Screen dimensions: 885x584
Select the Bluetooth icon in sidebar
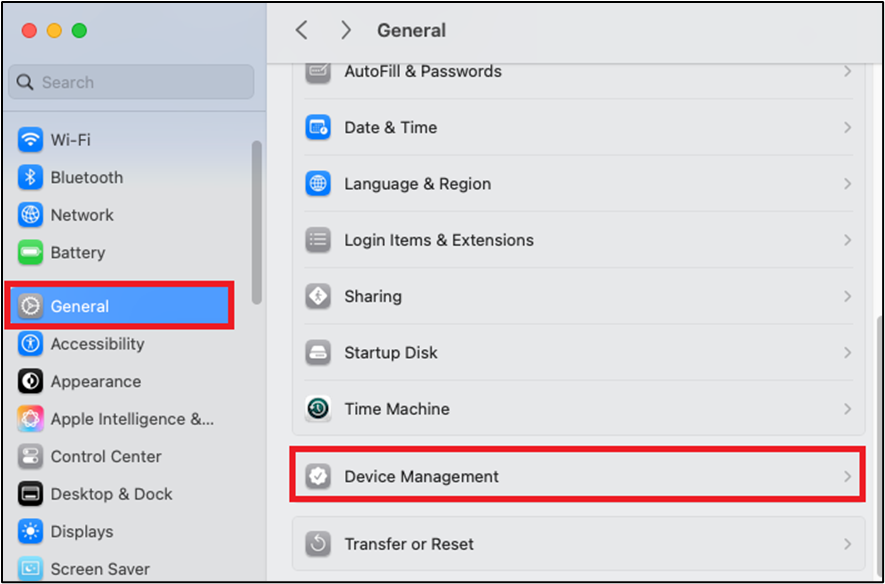click(30, 177)
